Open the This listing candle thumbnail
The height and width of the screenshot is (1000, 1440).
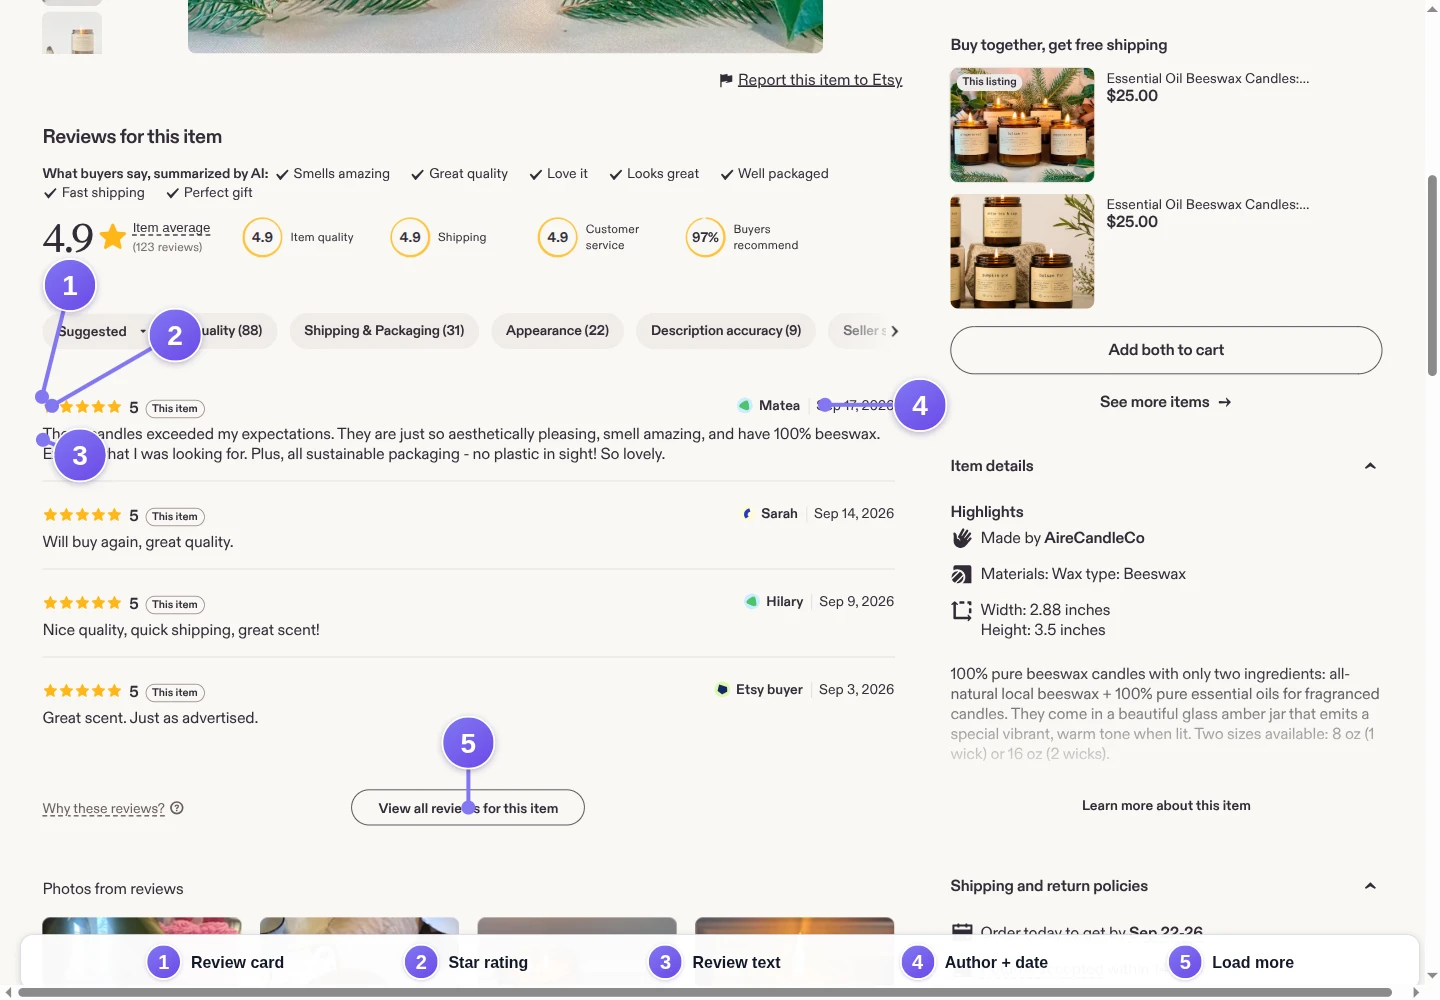point(1022,125)
